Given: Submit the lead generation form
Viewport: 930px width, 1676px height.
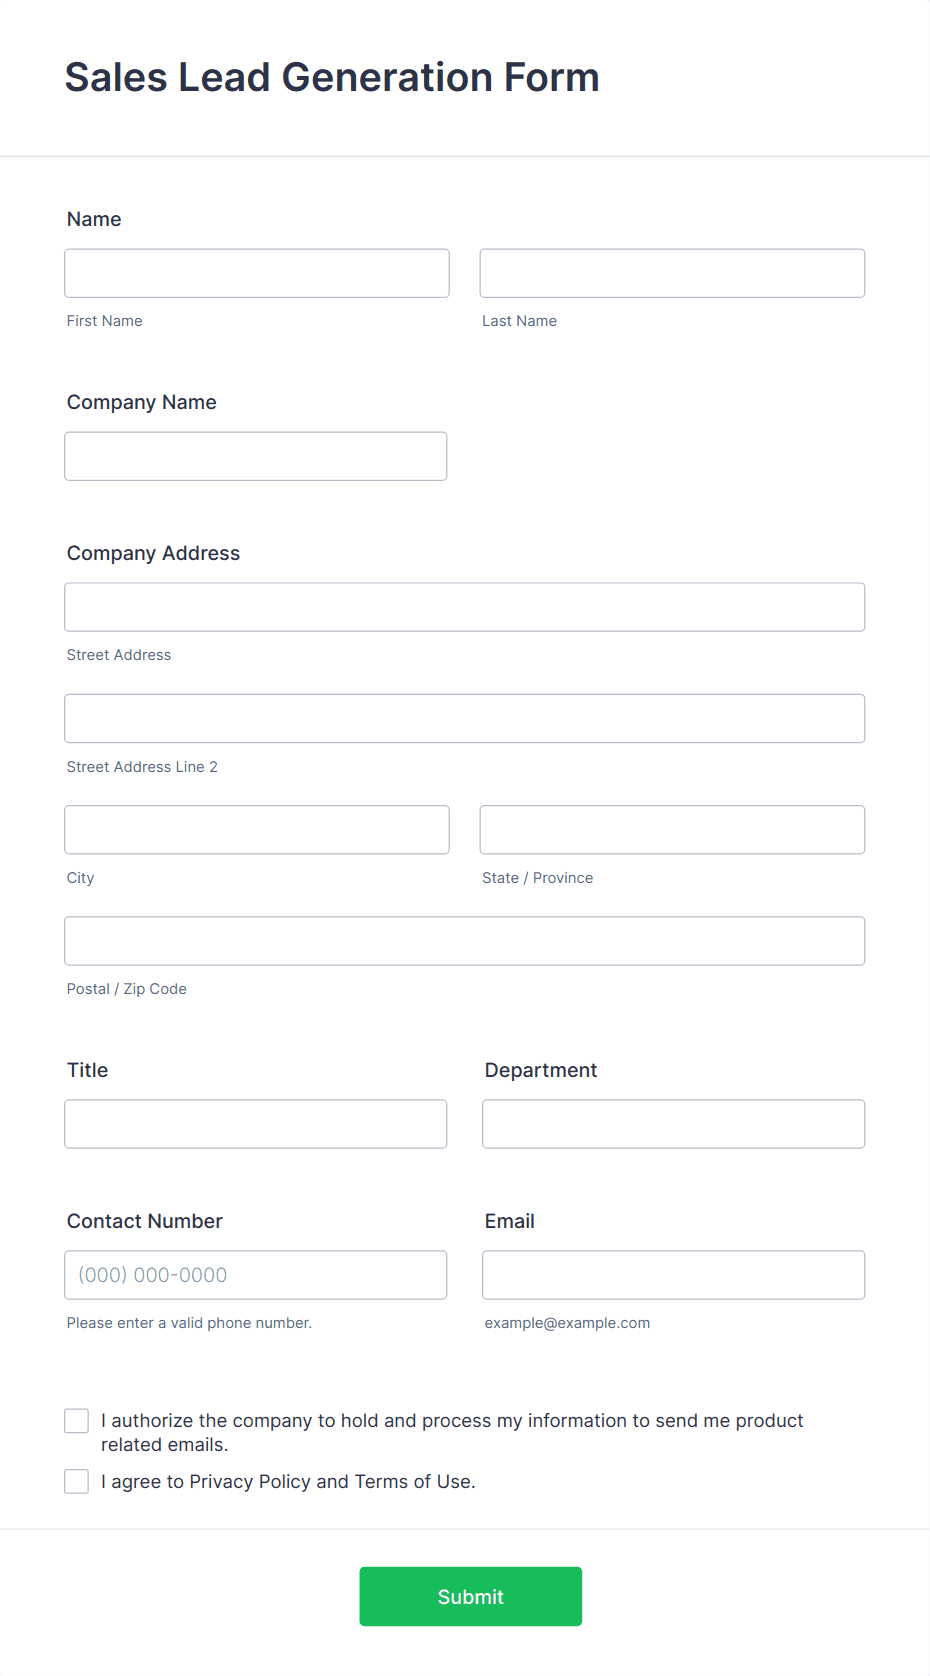Looking at the screenshot, I should [x=471, y=1596].
